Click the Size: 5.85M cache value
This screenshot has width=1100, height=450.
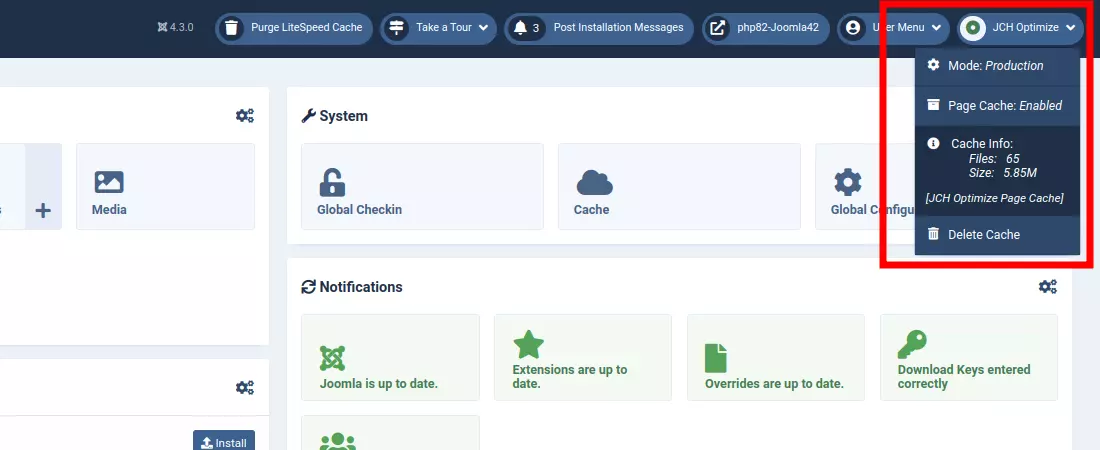[x=1002, y=172]
